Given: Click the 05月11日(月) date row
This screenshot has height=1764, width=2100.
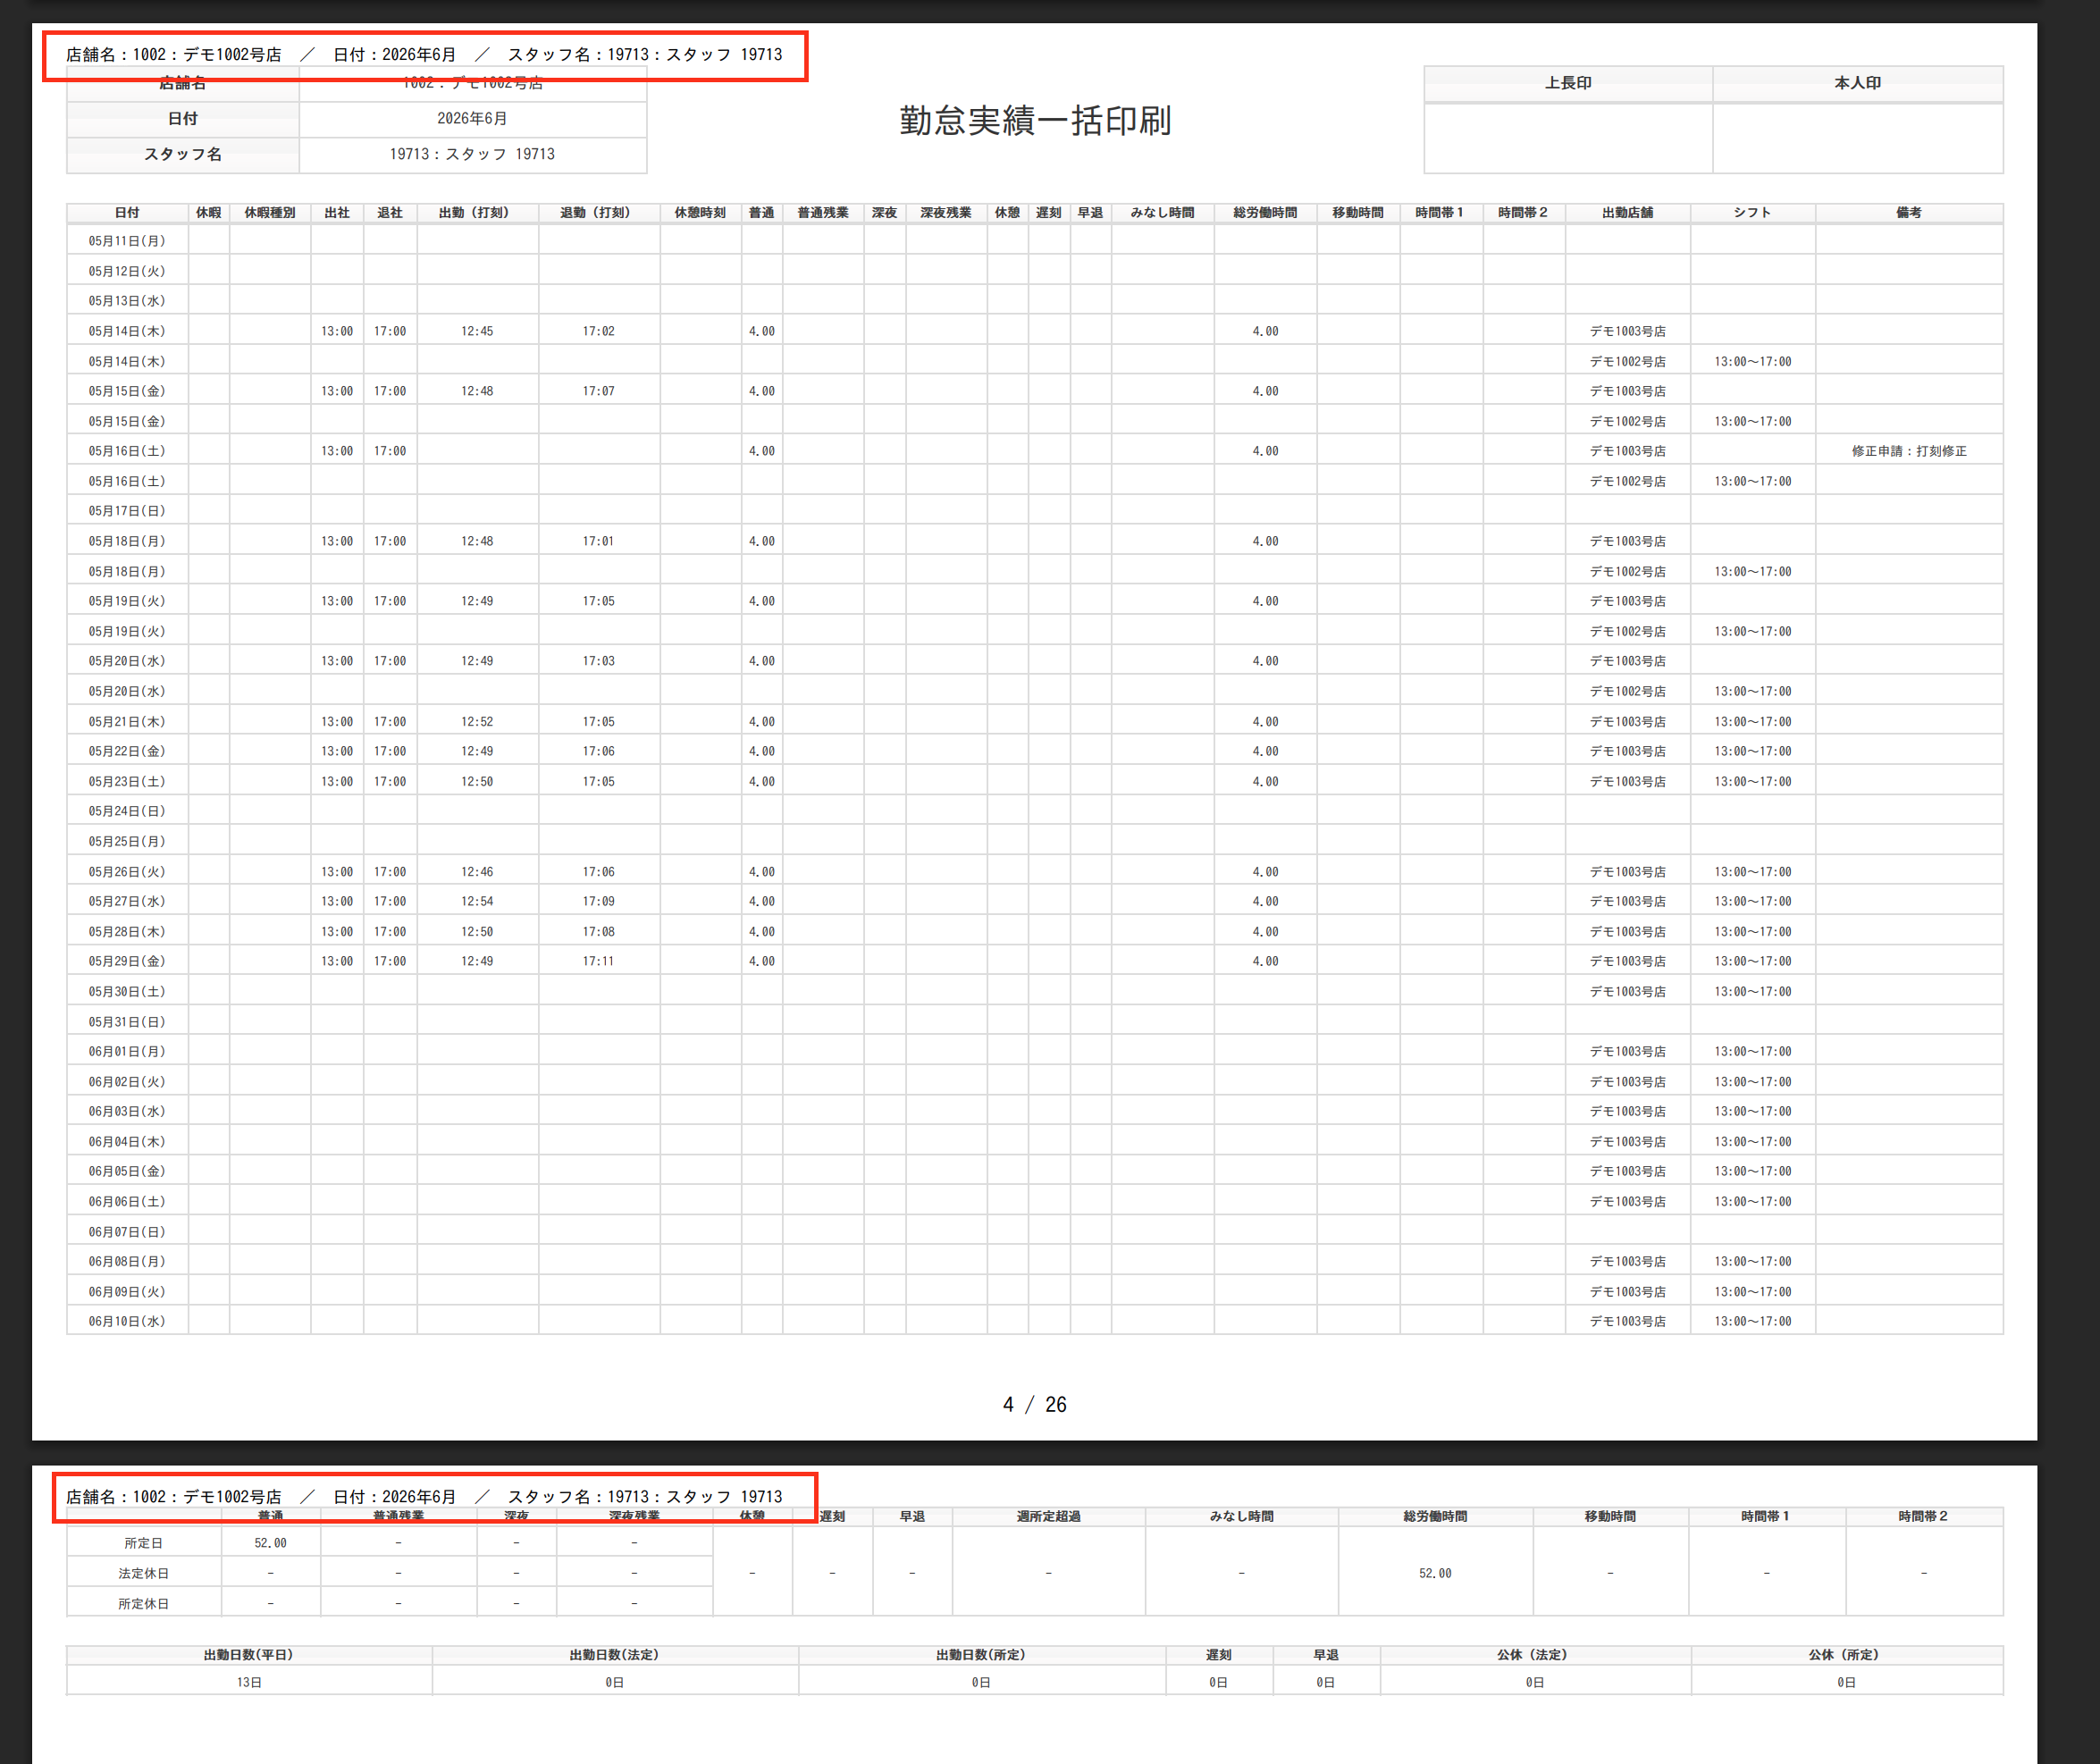Looking at the screenshot, I should [1035, 241].
